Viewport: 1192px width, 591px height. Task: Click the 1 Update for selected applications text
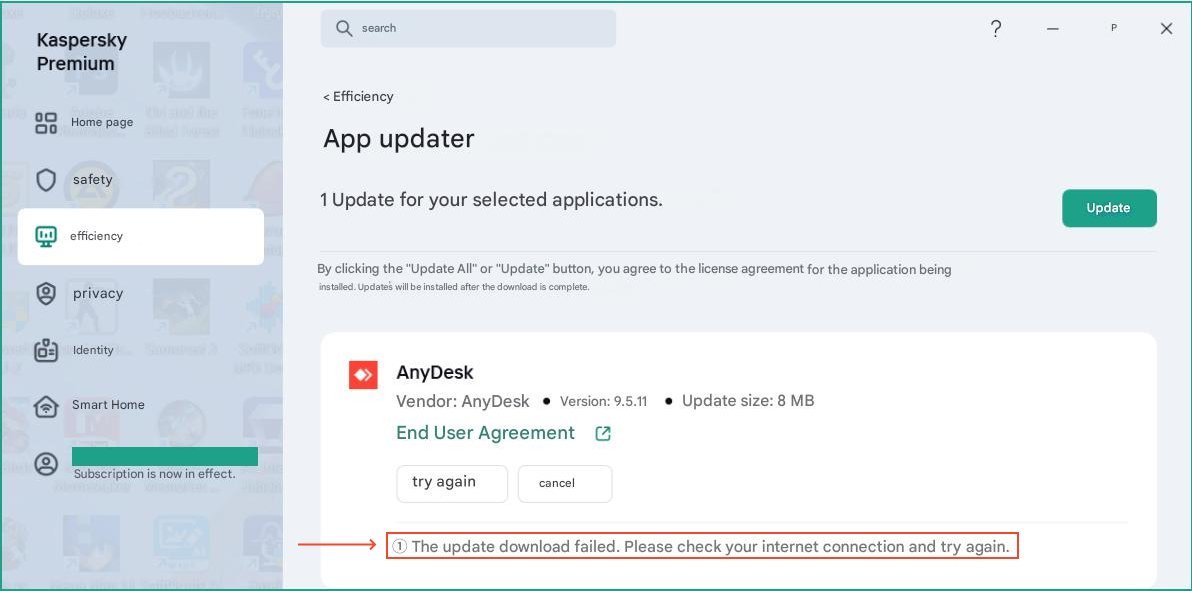[x=491, y=200]
